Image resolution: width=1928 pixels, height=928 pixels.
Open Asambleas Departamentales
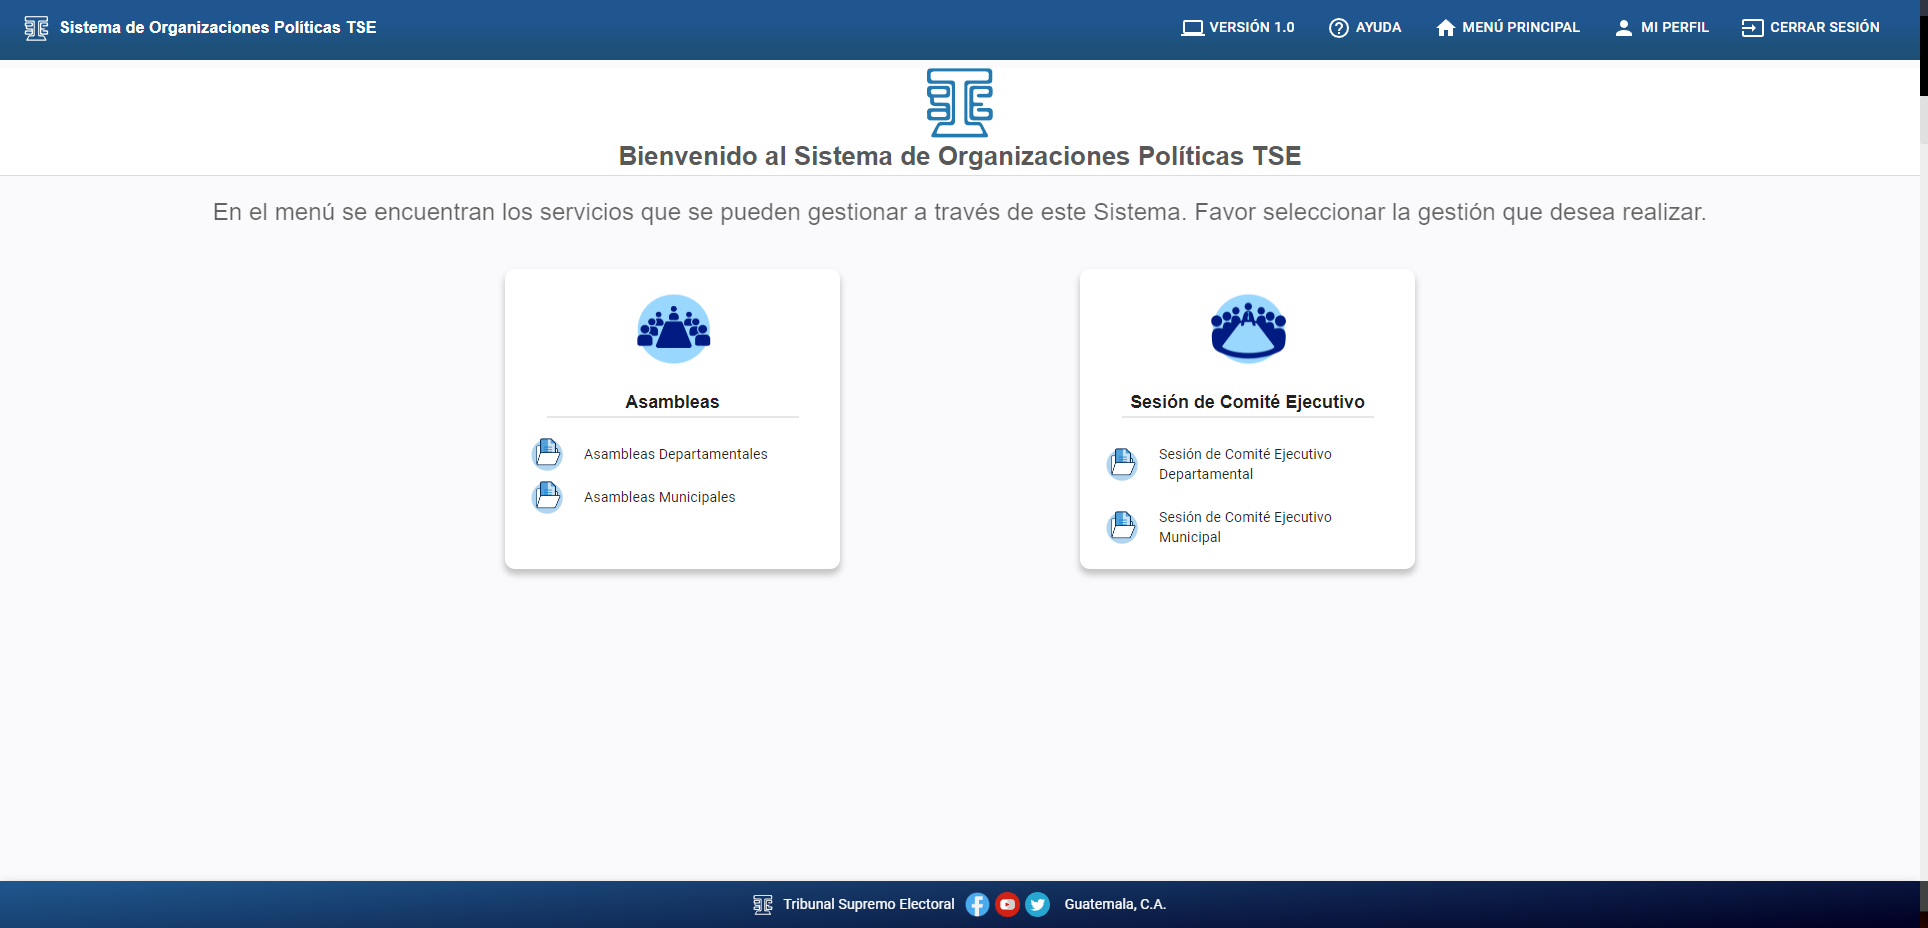(675, 453)
